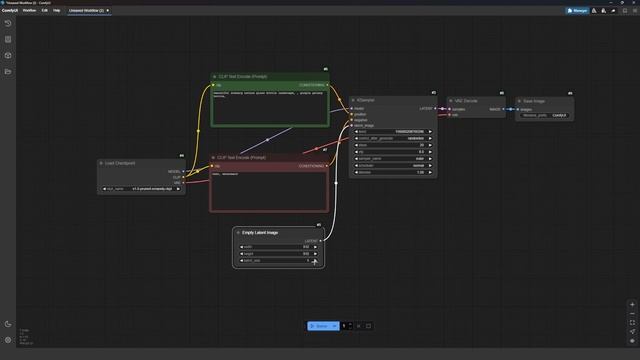
Task: Clear pending queue square icon
Action: (368, 326)
